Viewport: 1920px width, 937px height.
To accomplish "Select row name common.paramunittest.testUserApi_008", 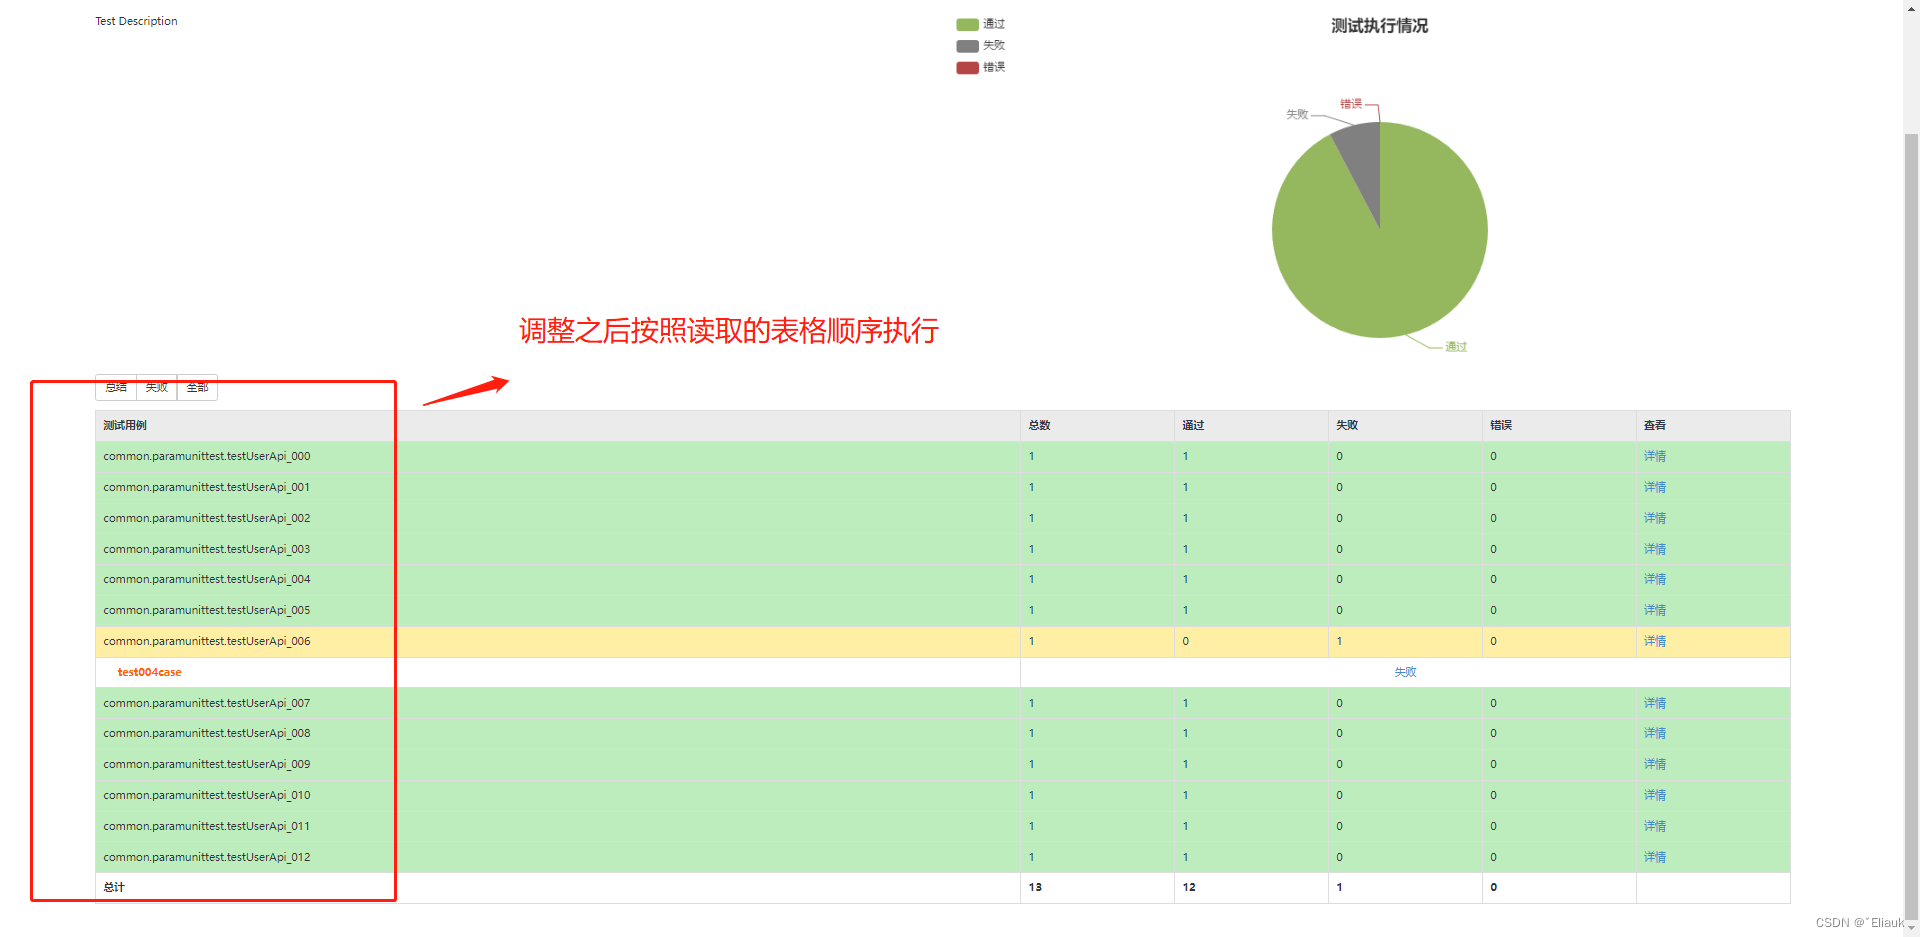I will pos(207,733).
